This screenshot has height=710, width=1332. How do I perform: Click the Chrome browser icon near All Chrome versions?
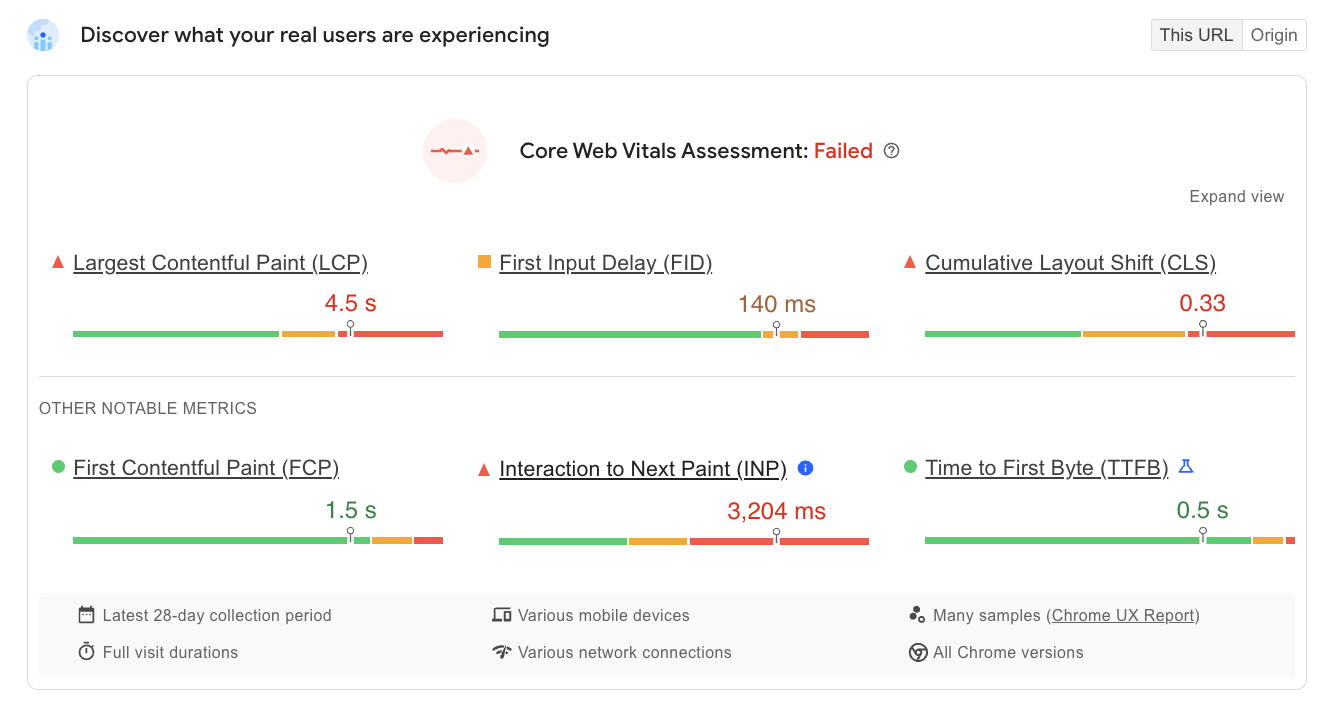(x=918, y=652)
